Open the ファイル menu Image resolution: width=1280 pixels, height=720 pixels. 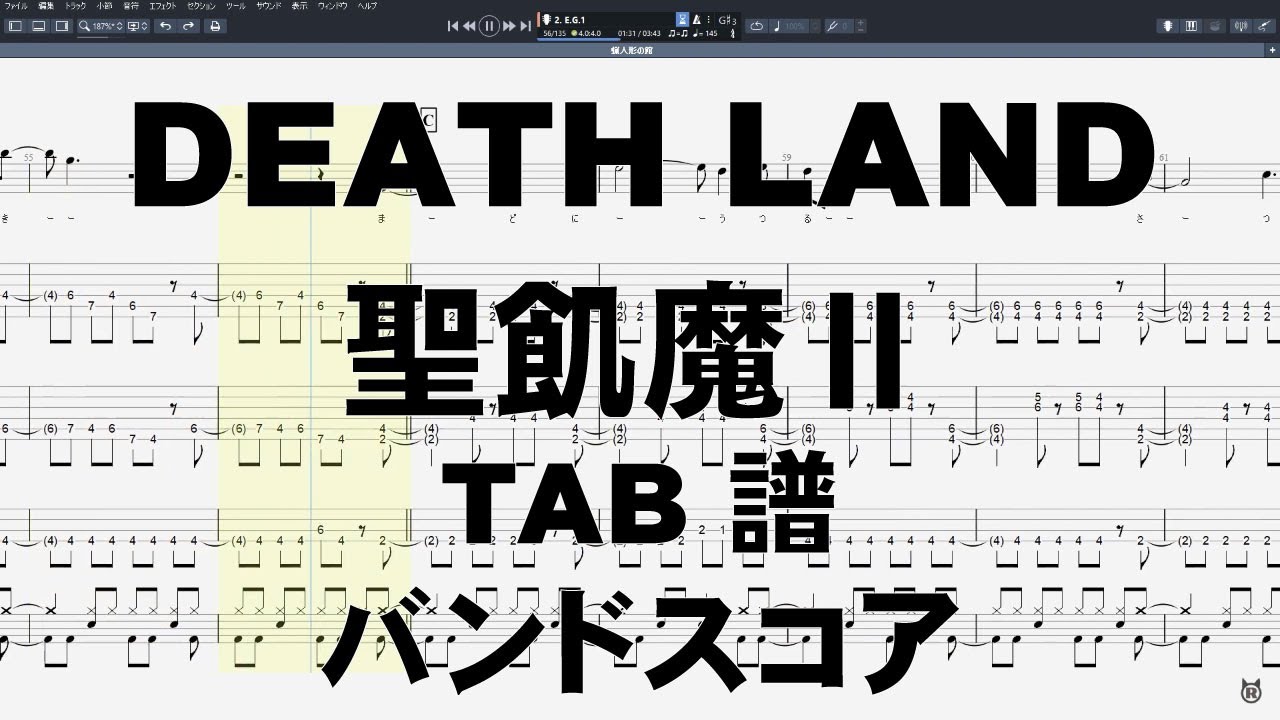point(17,6)
